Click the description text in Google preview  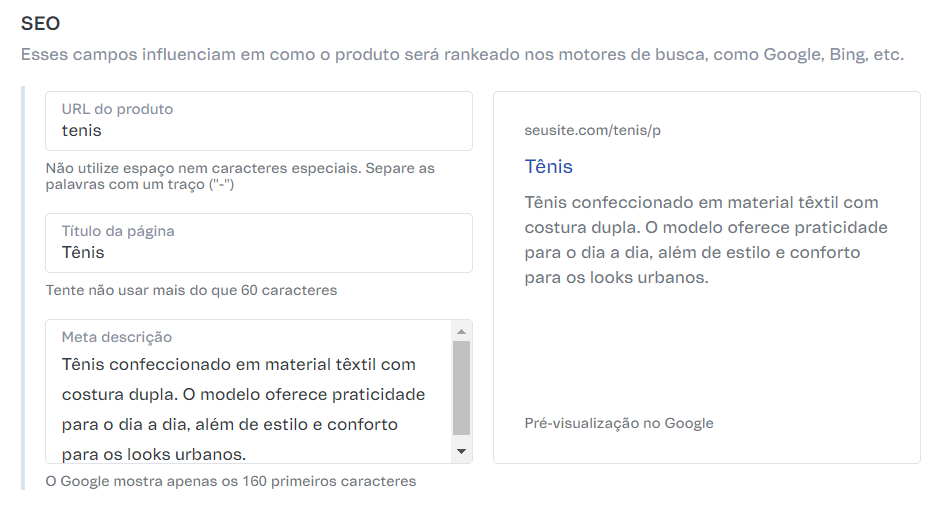point(705,240)
